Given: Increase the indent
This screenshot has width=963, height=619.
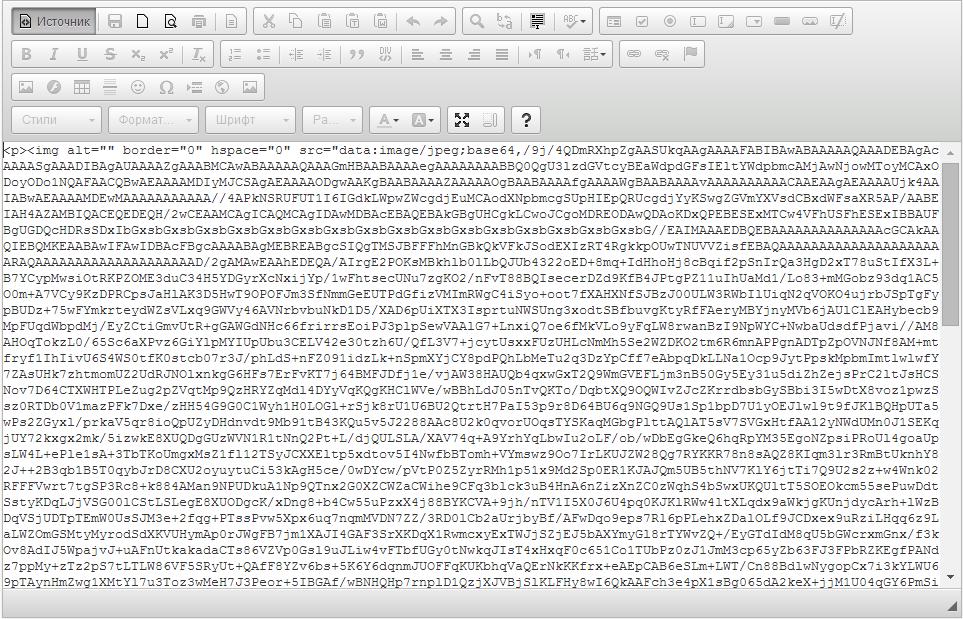Looking at the screenshot, I should coord(324,54).
